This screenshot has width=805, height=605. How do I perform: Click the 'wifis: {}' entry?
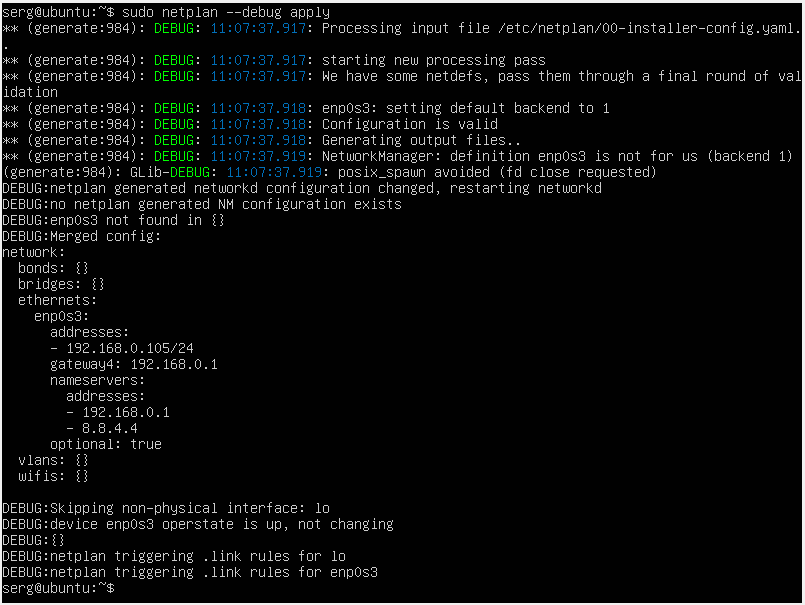(x=53, y=476)
